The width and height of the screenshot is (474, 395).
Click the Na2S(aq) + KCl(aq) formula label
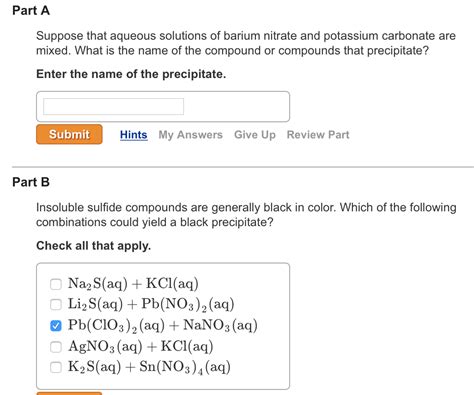133,284
